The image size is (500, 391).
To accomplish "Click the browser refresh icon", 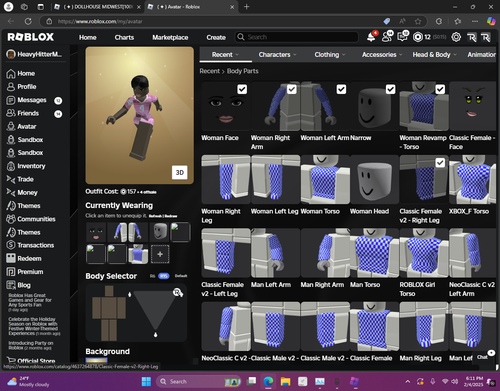I will coord(28,21).
